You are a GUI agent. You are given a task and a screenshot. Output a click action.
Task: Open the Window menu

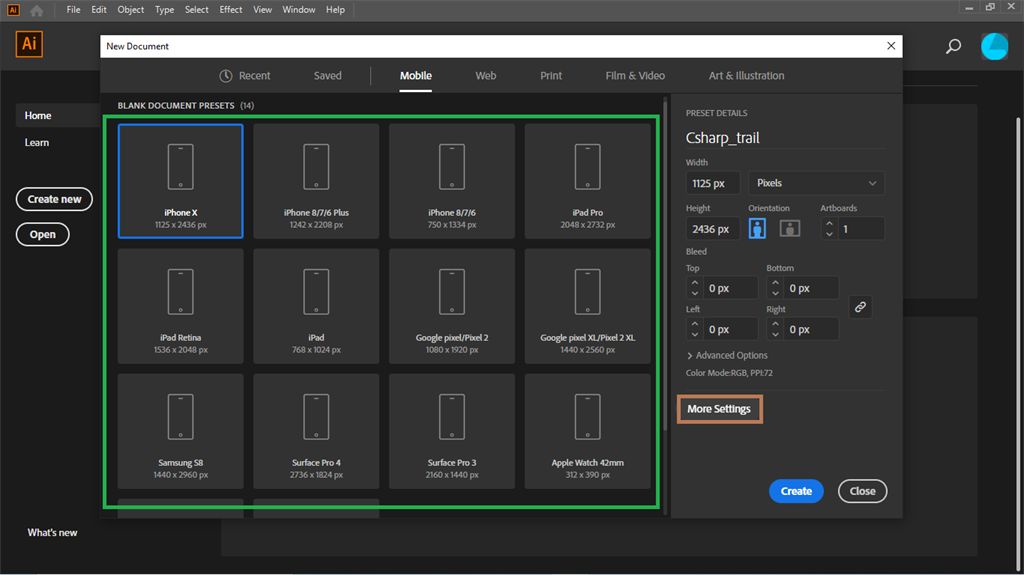299,10
